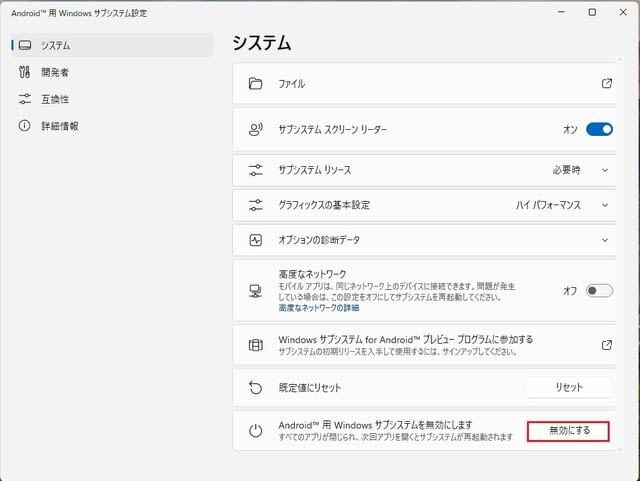Expand the サブシステム リソース dropdown chevron
This screenshot has height=481, width=640.
tap(605, 170)
